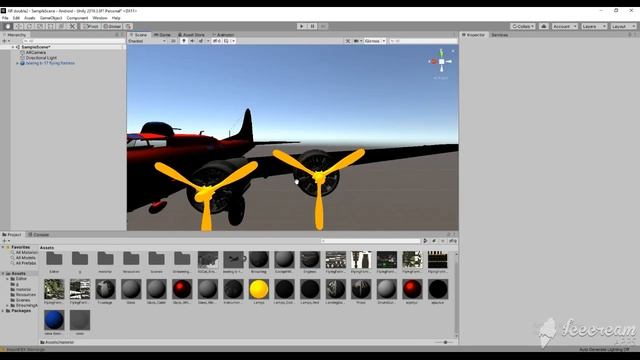Toggle scene audio speaker icon

click(x=192, y=41)
